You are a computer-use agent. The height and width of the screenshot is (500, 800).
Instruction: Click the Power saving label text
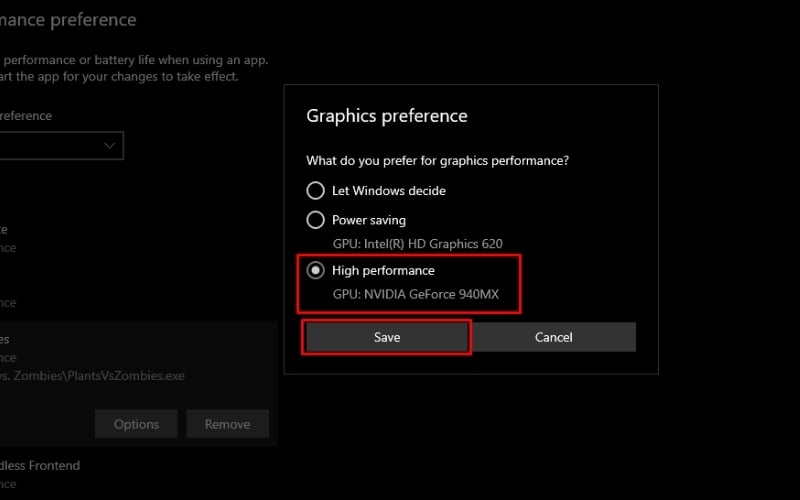(369, 220)
